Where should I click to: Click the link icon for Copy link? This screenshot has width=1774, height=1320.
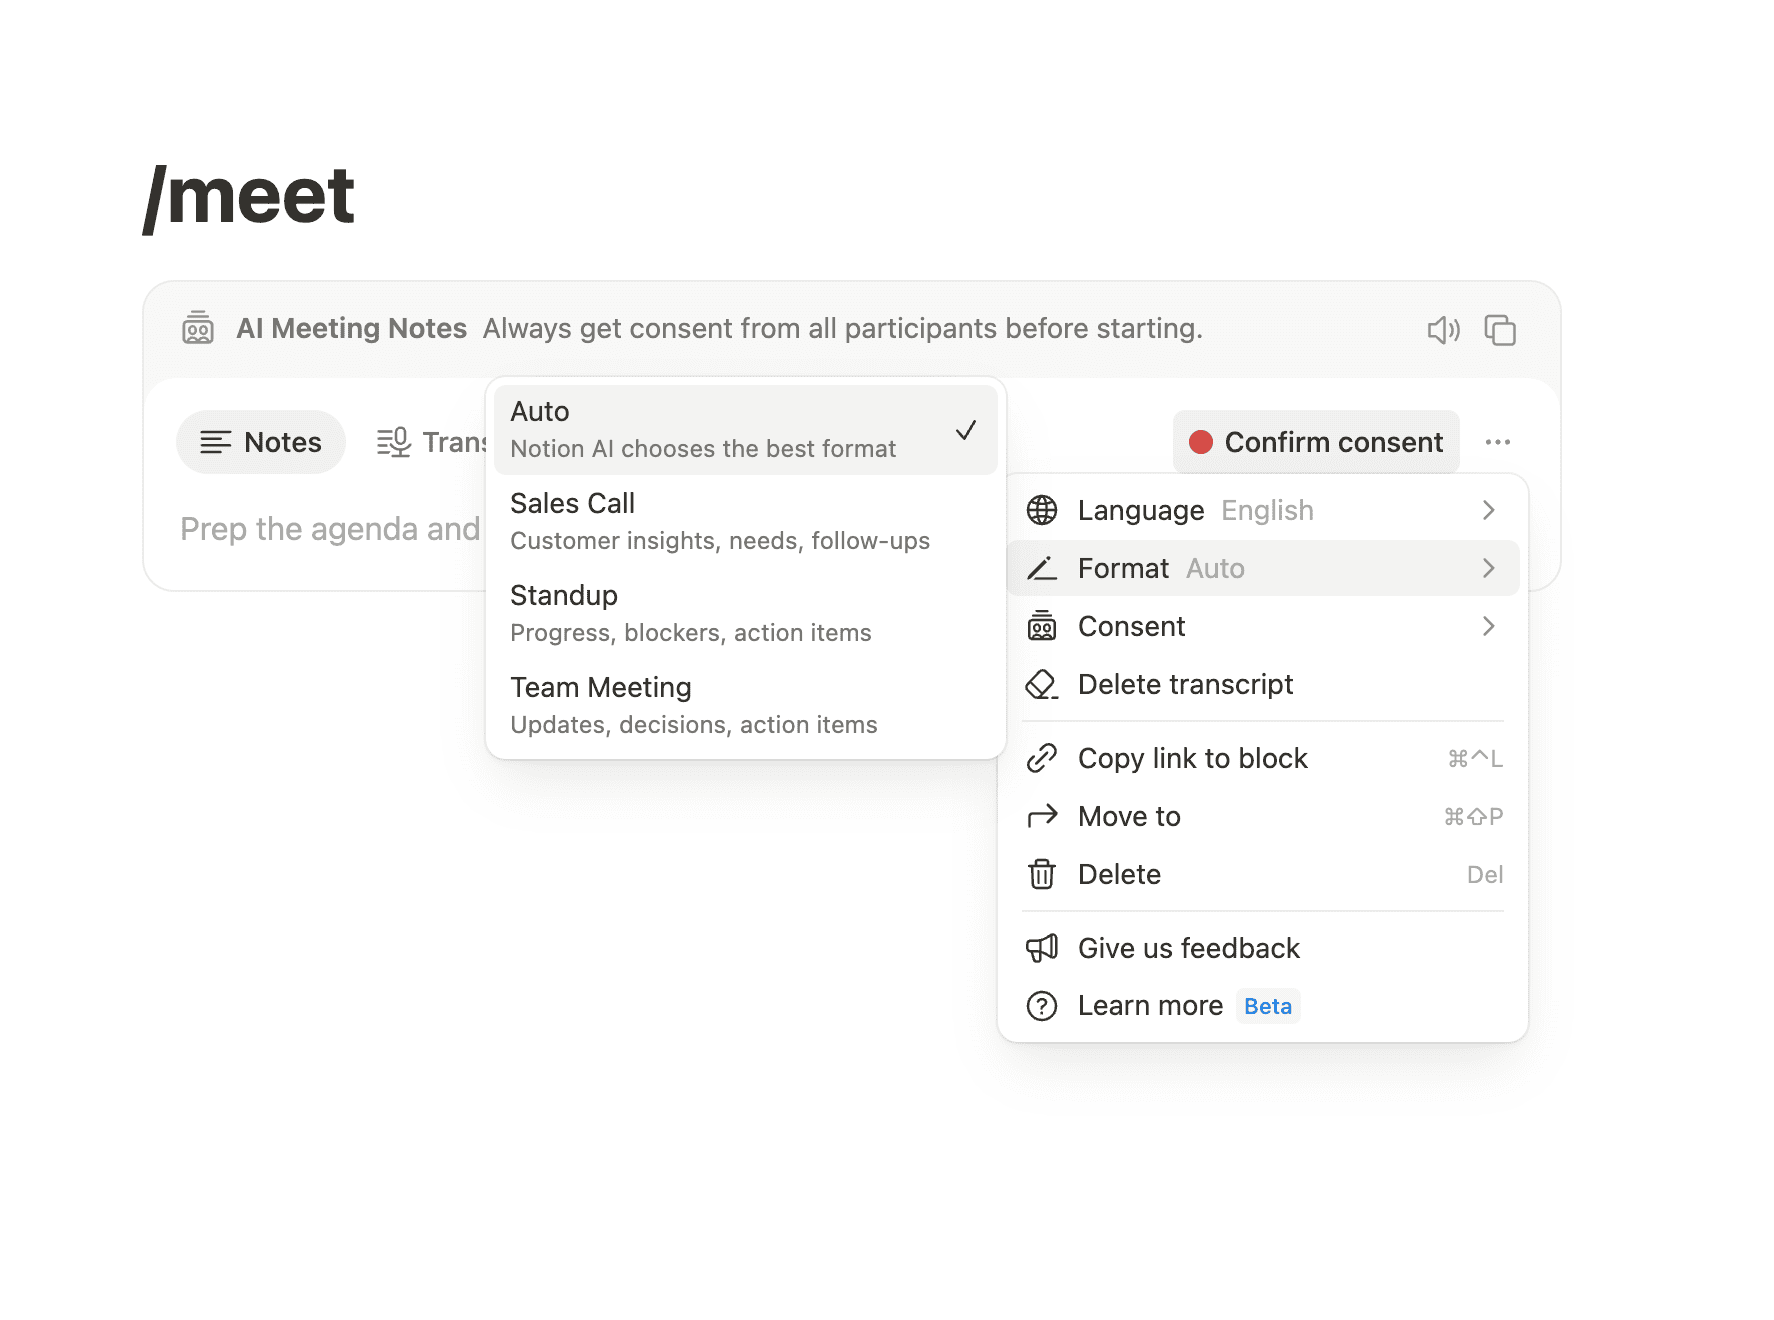1042,758
